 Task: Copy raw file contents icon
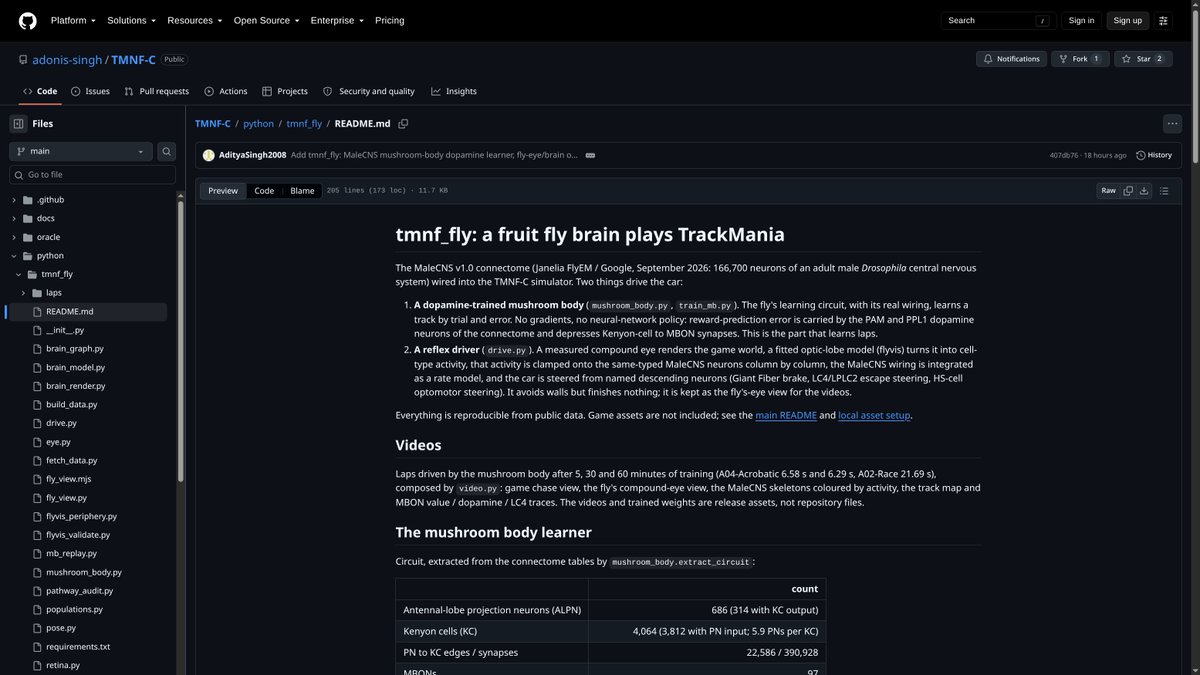1128,190
